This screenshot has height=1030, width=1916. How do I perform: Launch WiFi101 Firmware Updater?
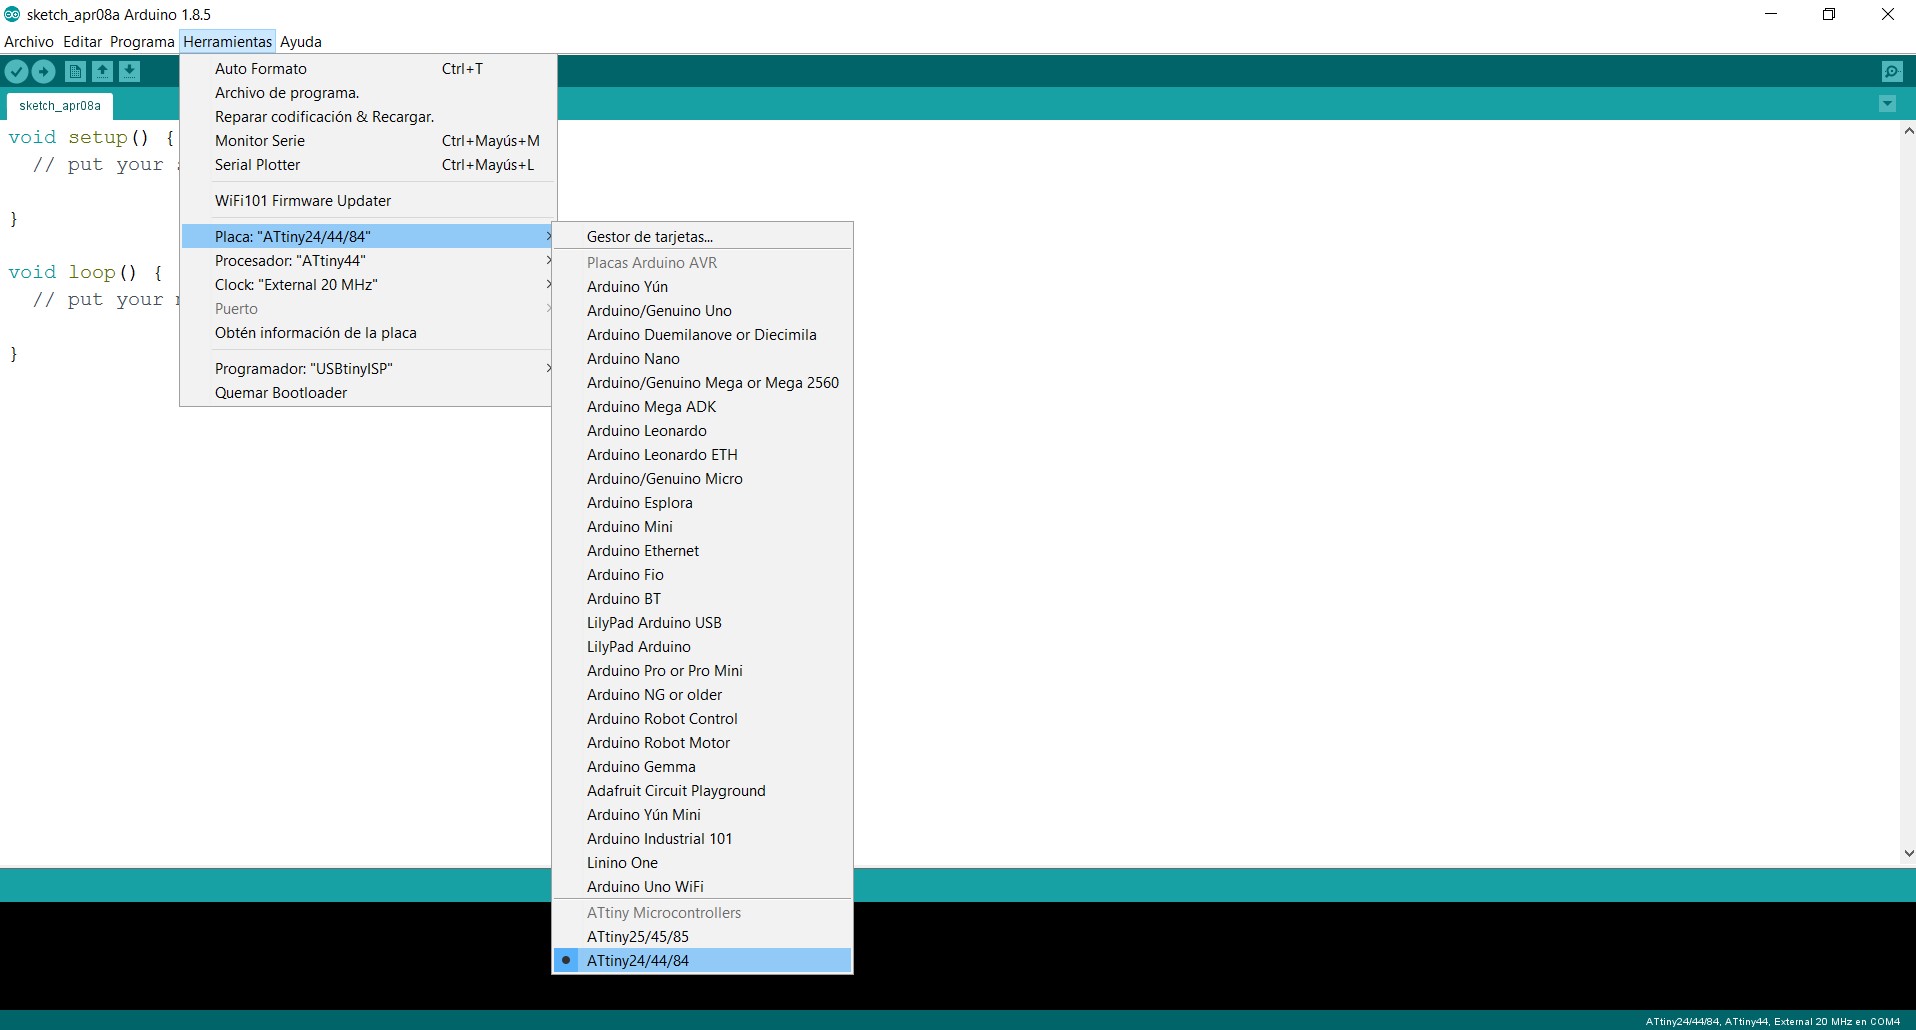368,201
